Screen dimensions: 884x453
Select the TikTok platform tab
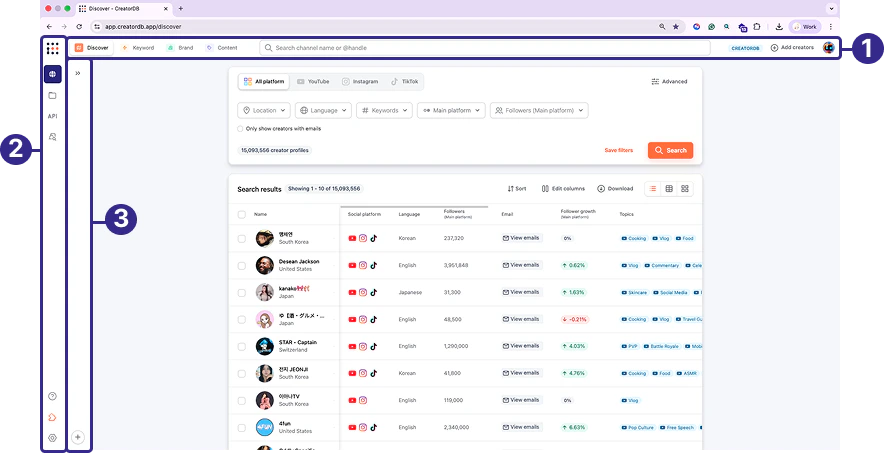[405, 81]
